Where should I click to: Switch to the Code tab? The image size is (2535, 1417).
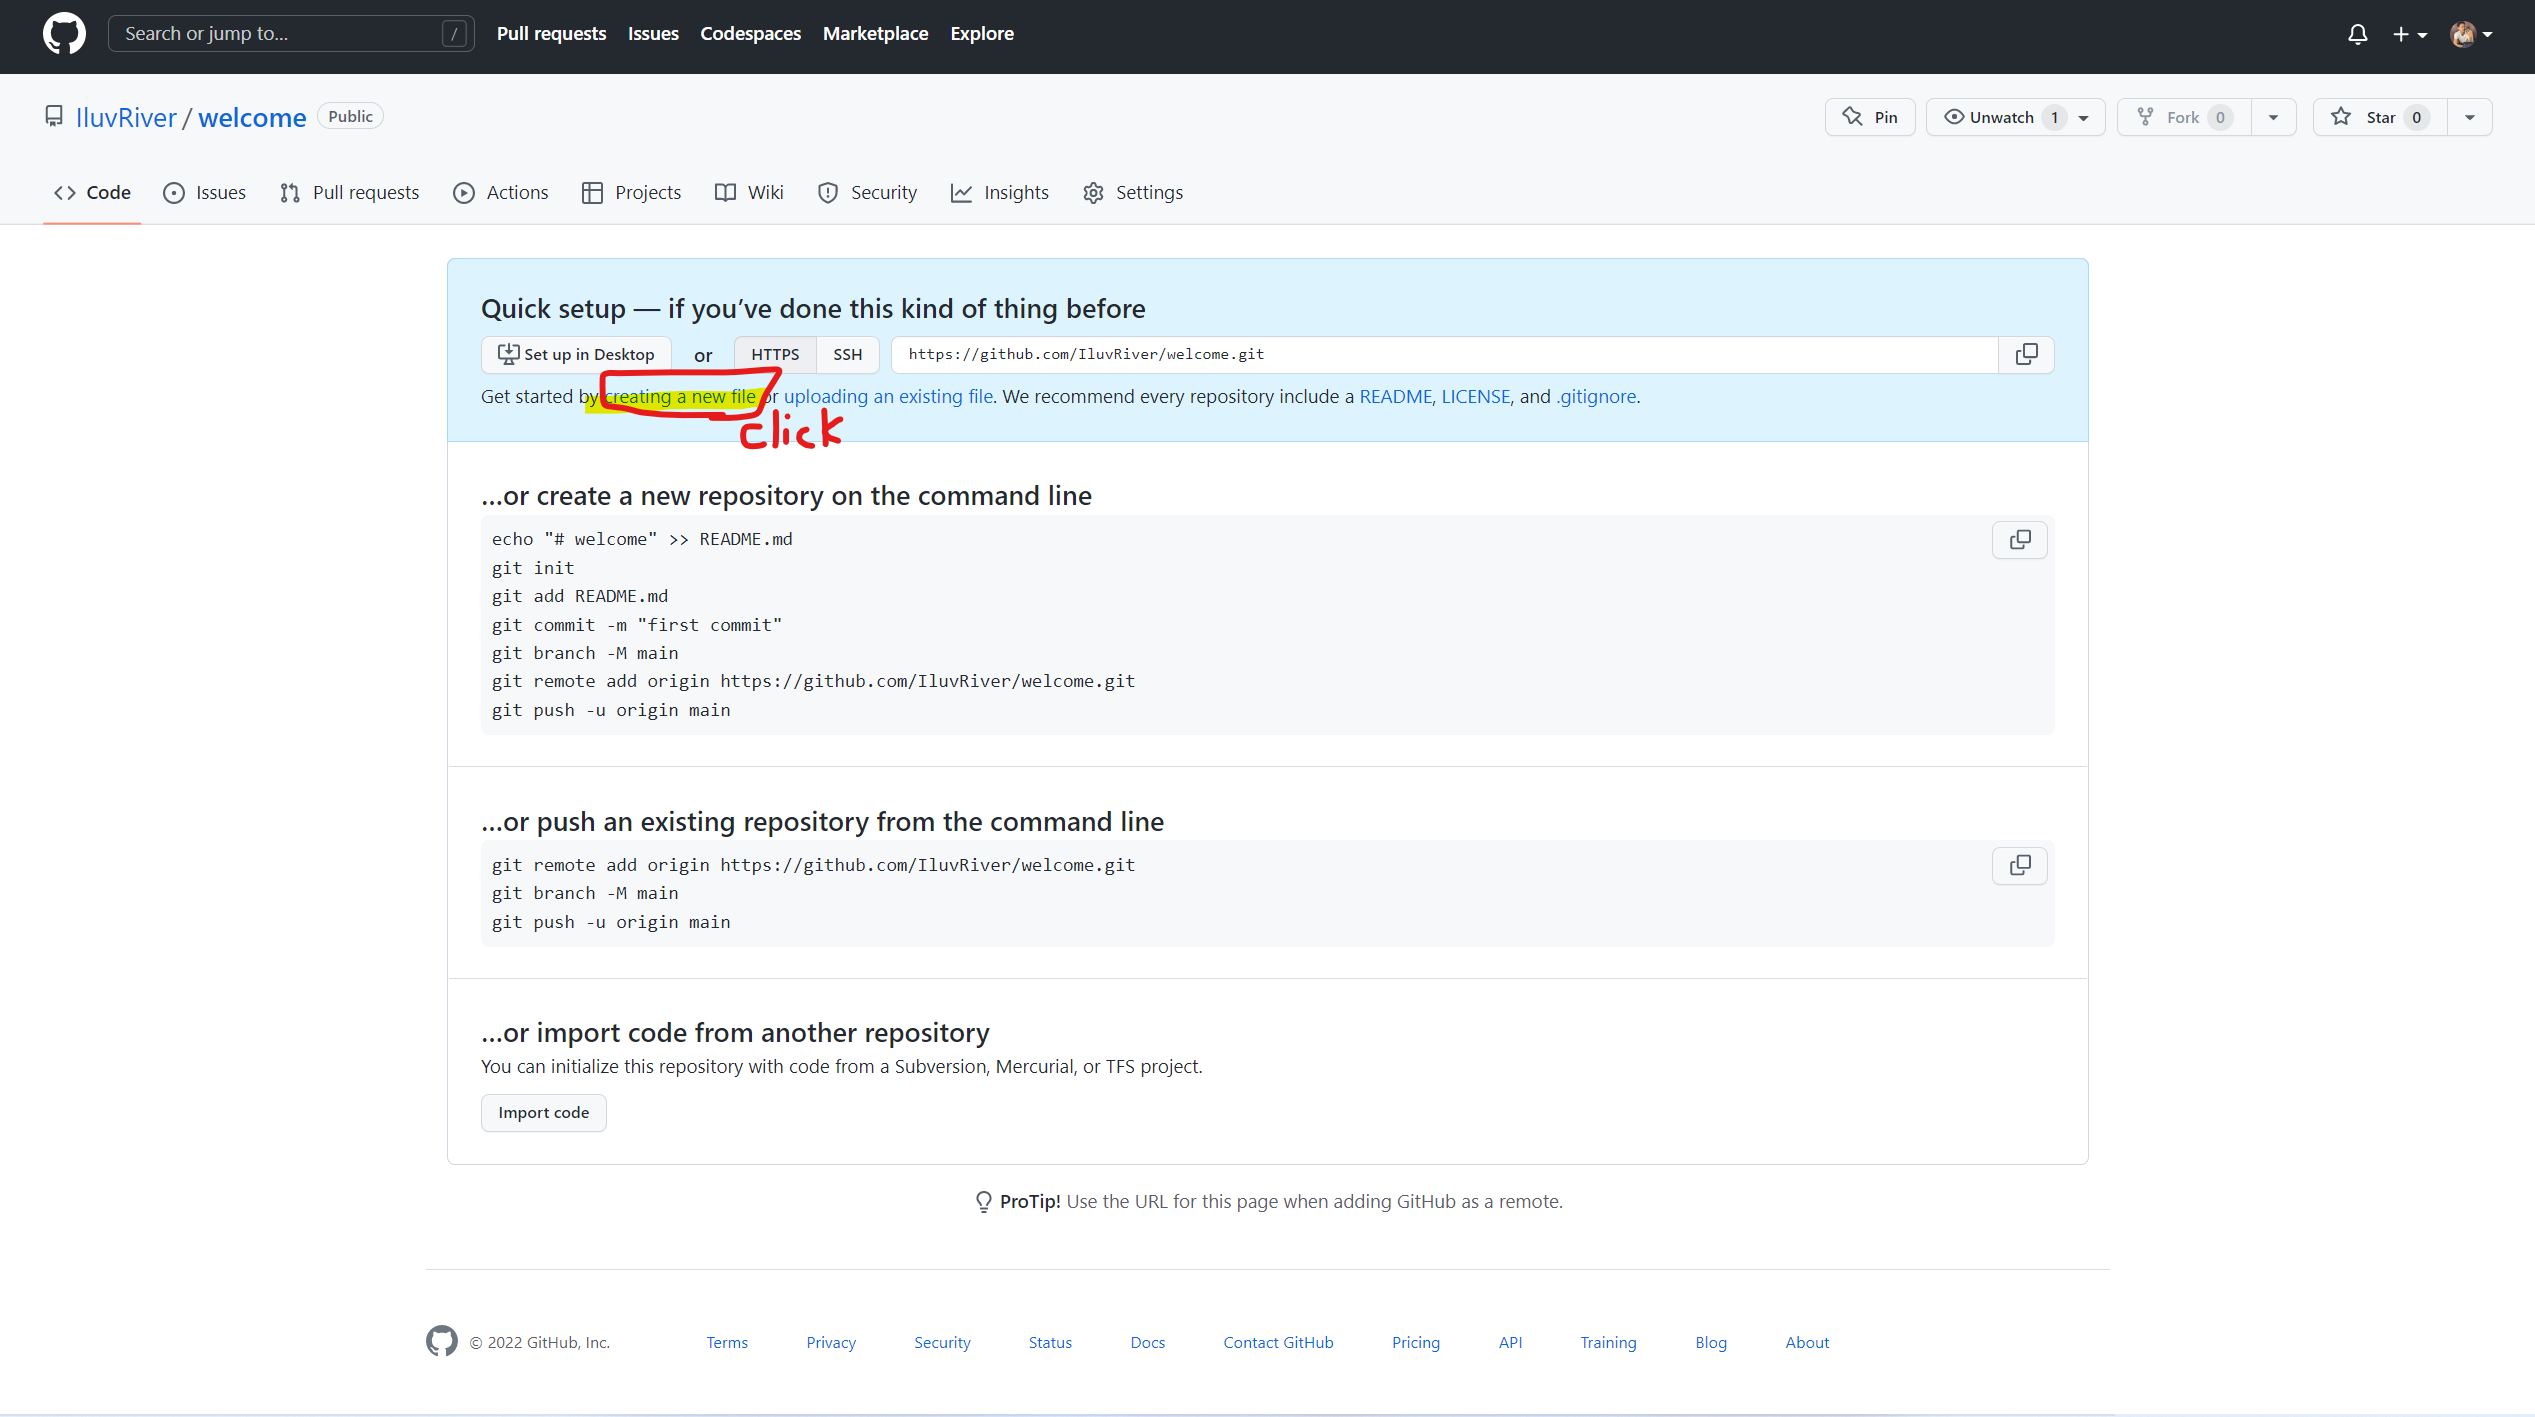[92, 193]
